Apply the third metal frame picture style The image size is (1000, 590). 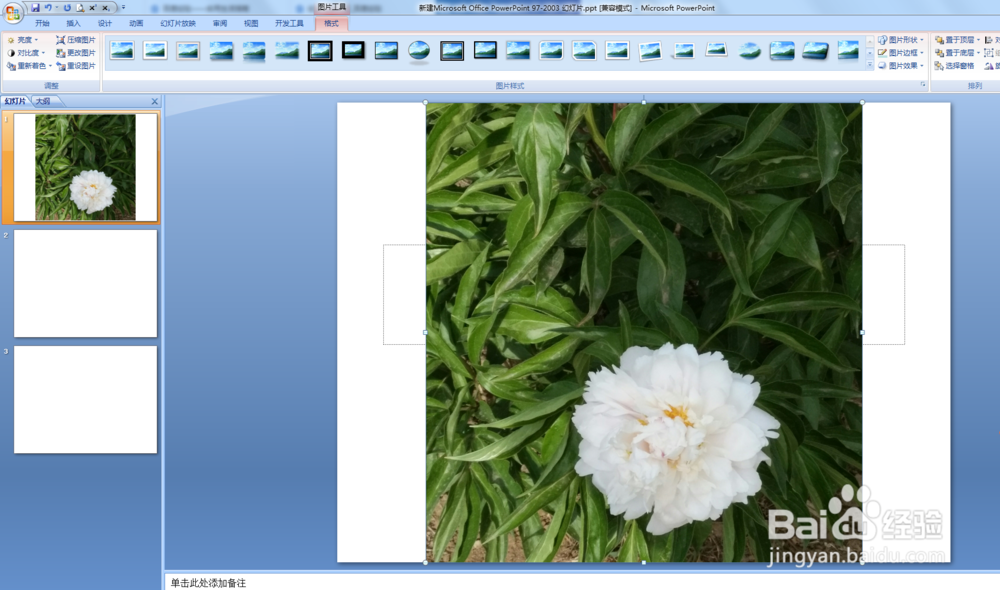click(188, 50)
